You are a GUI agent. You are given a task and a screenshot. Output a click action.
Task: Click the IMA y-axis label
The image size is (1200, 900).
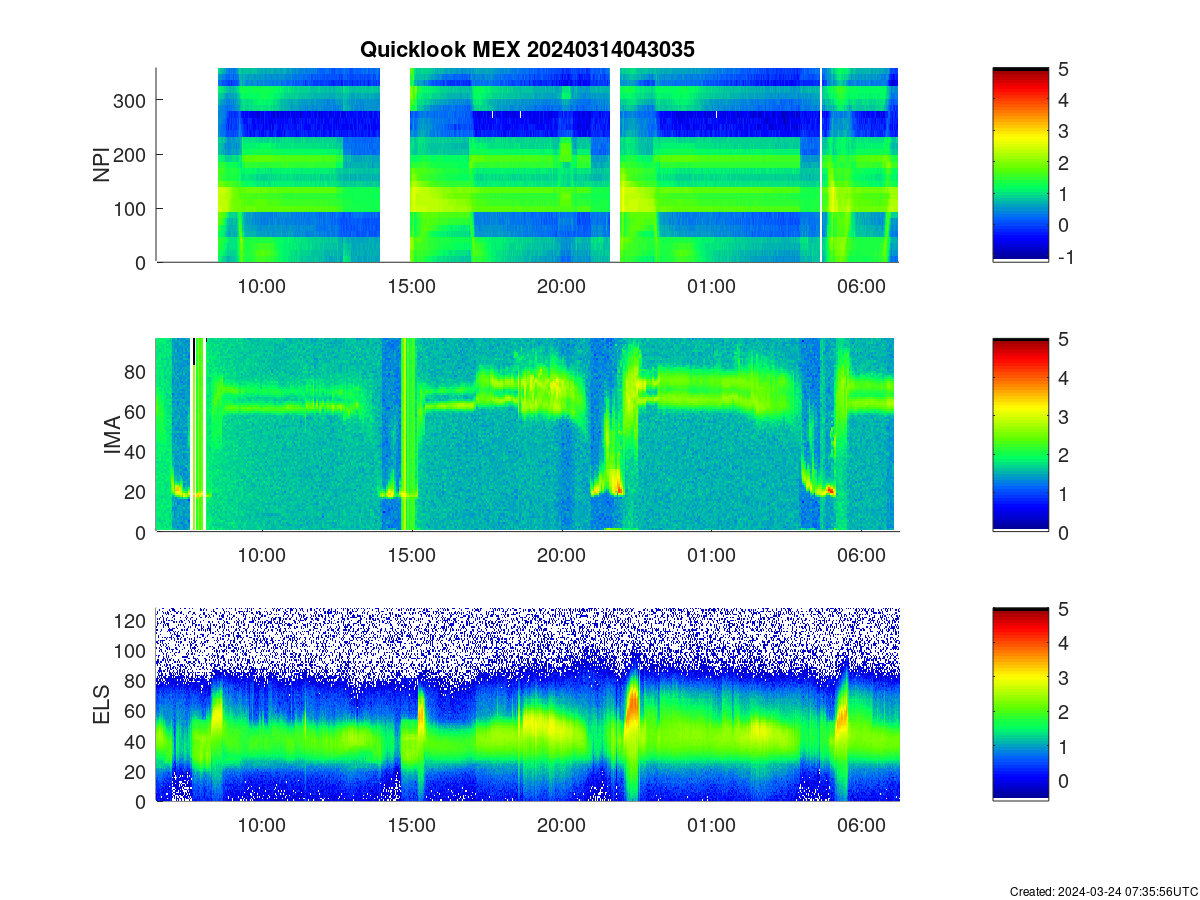(111, 435)
